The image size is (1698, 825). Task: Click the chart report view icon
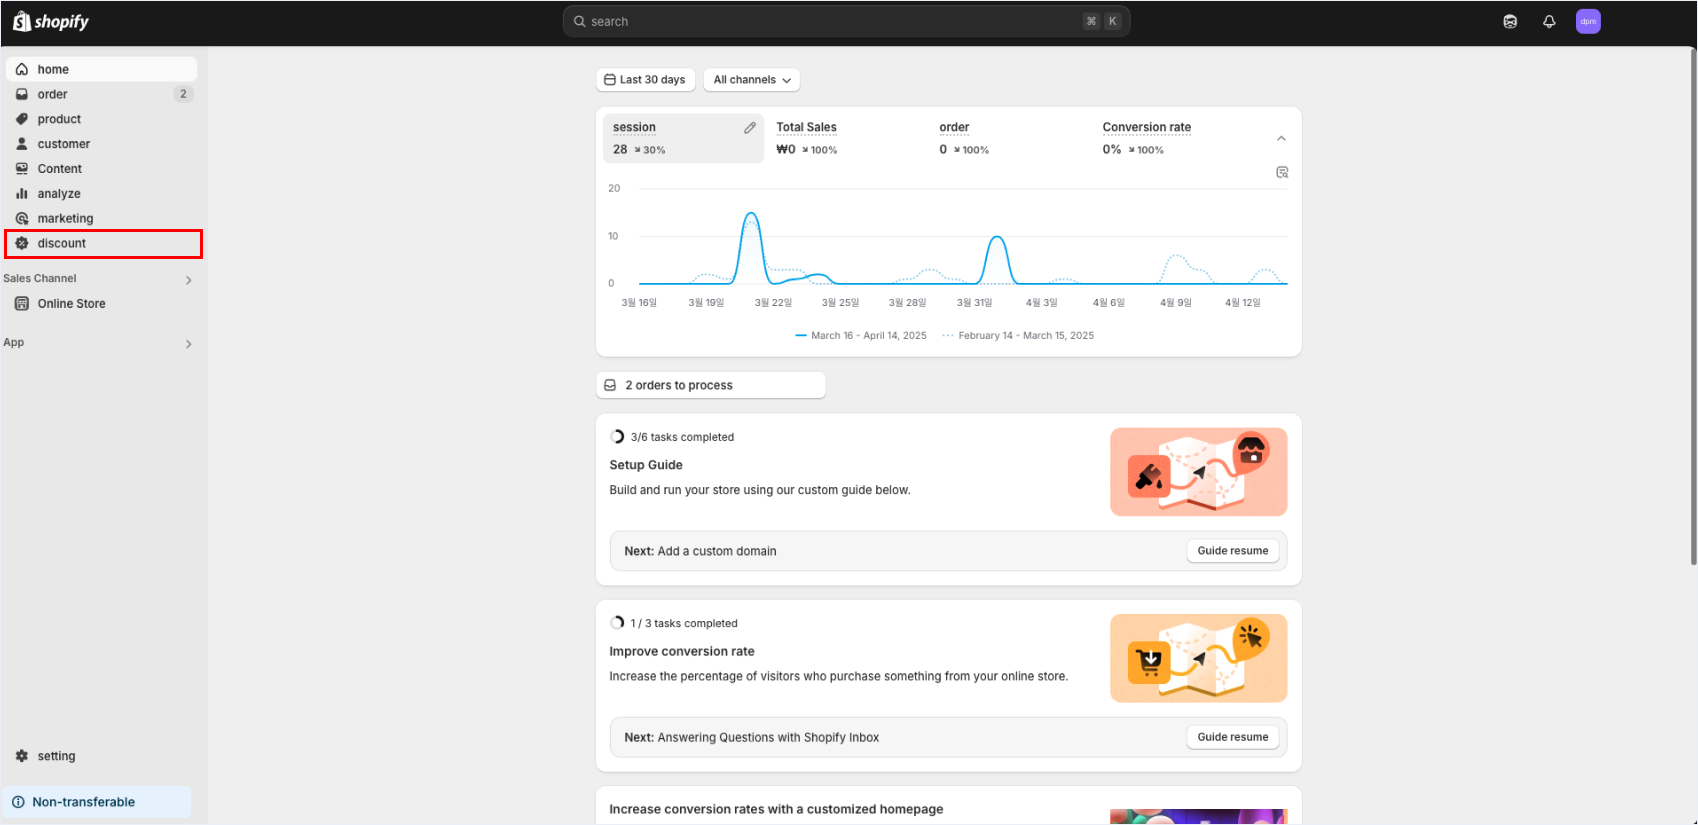(1282, 172)
